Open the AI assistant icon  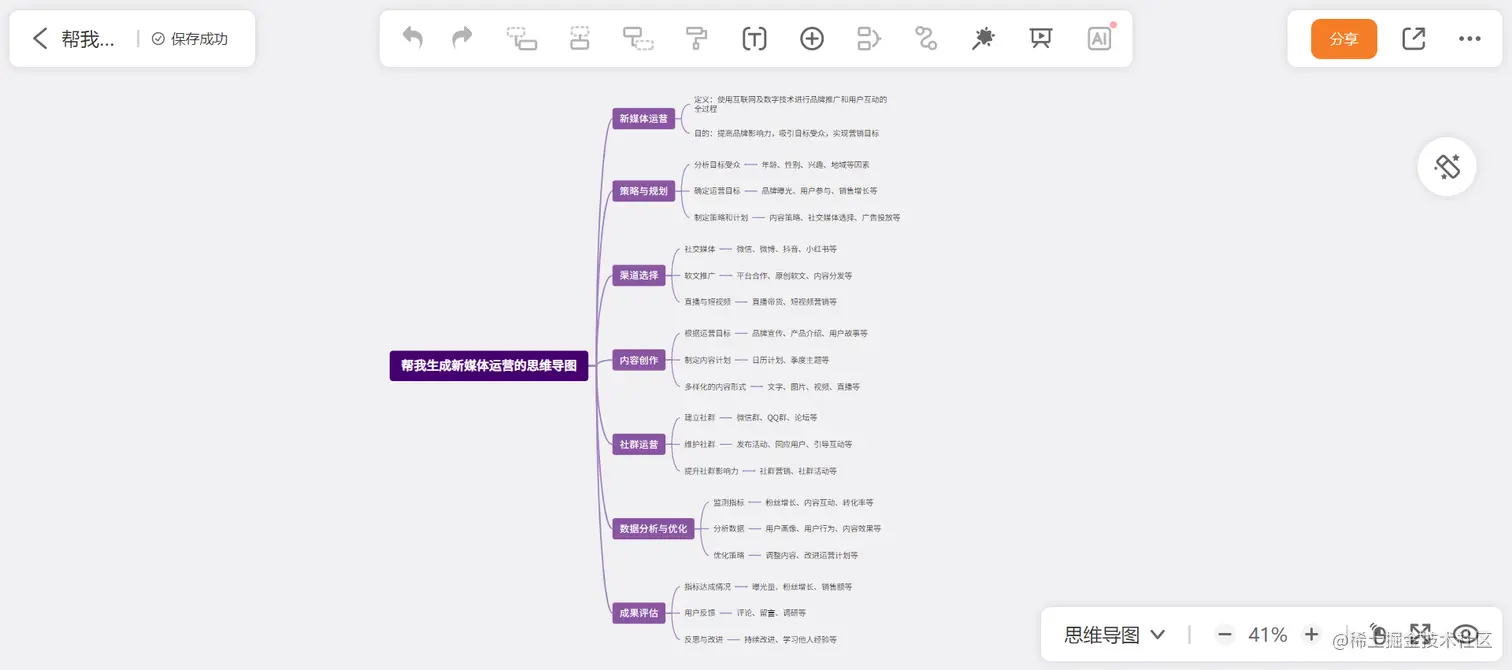point(1099,39)
